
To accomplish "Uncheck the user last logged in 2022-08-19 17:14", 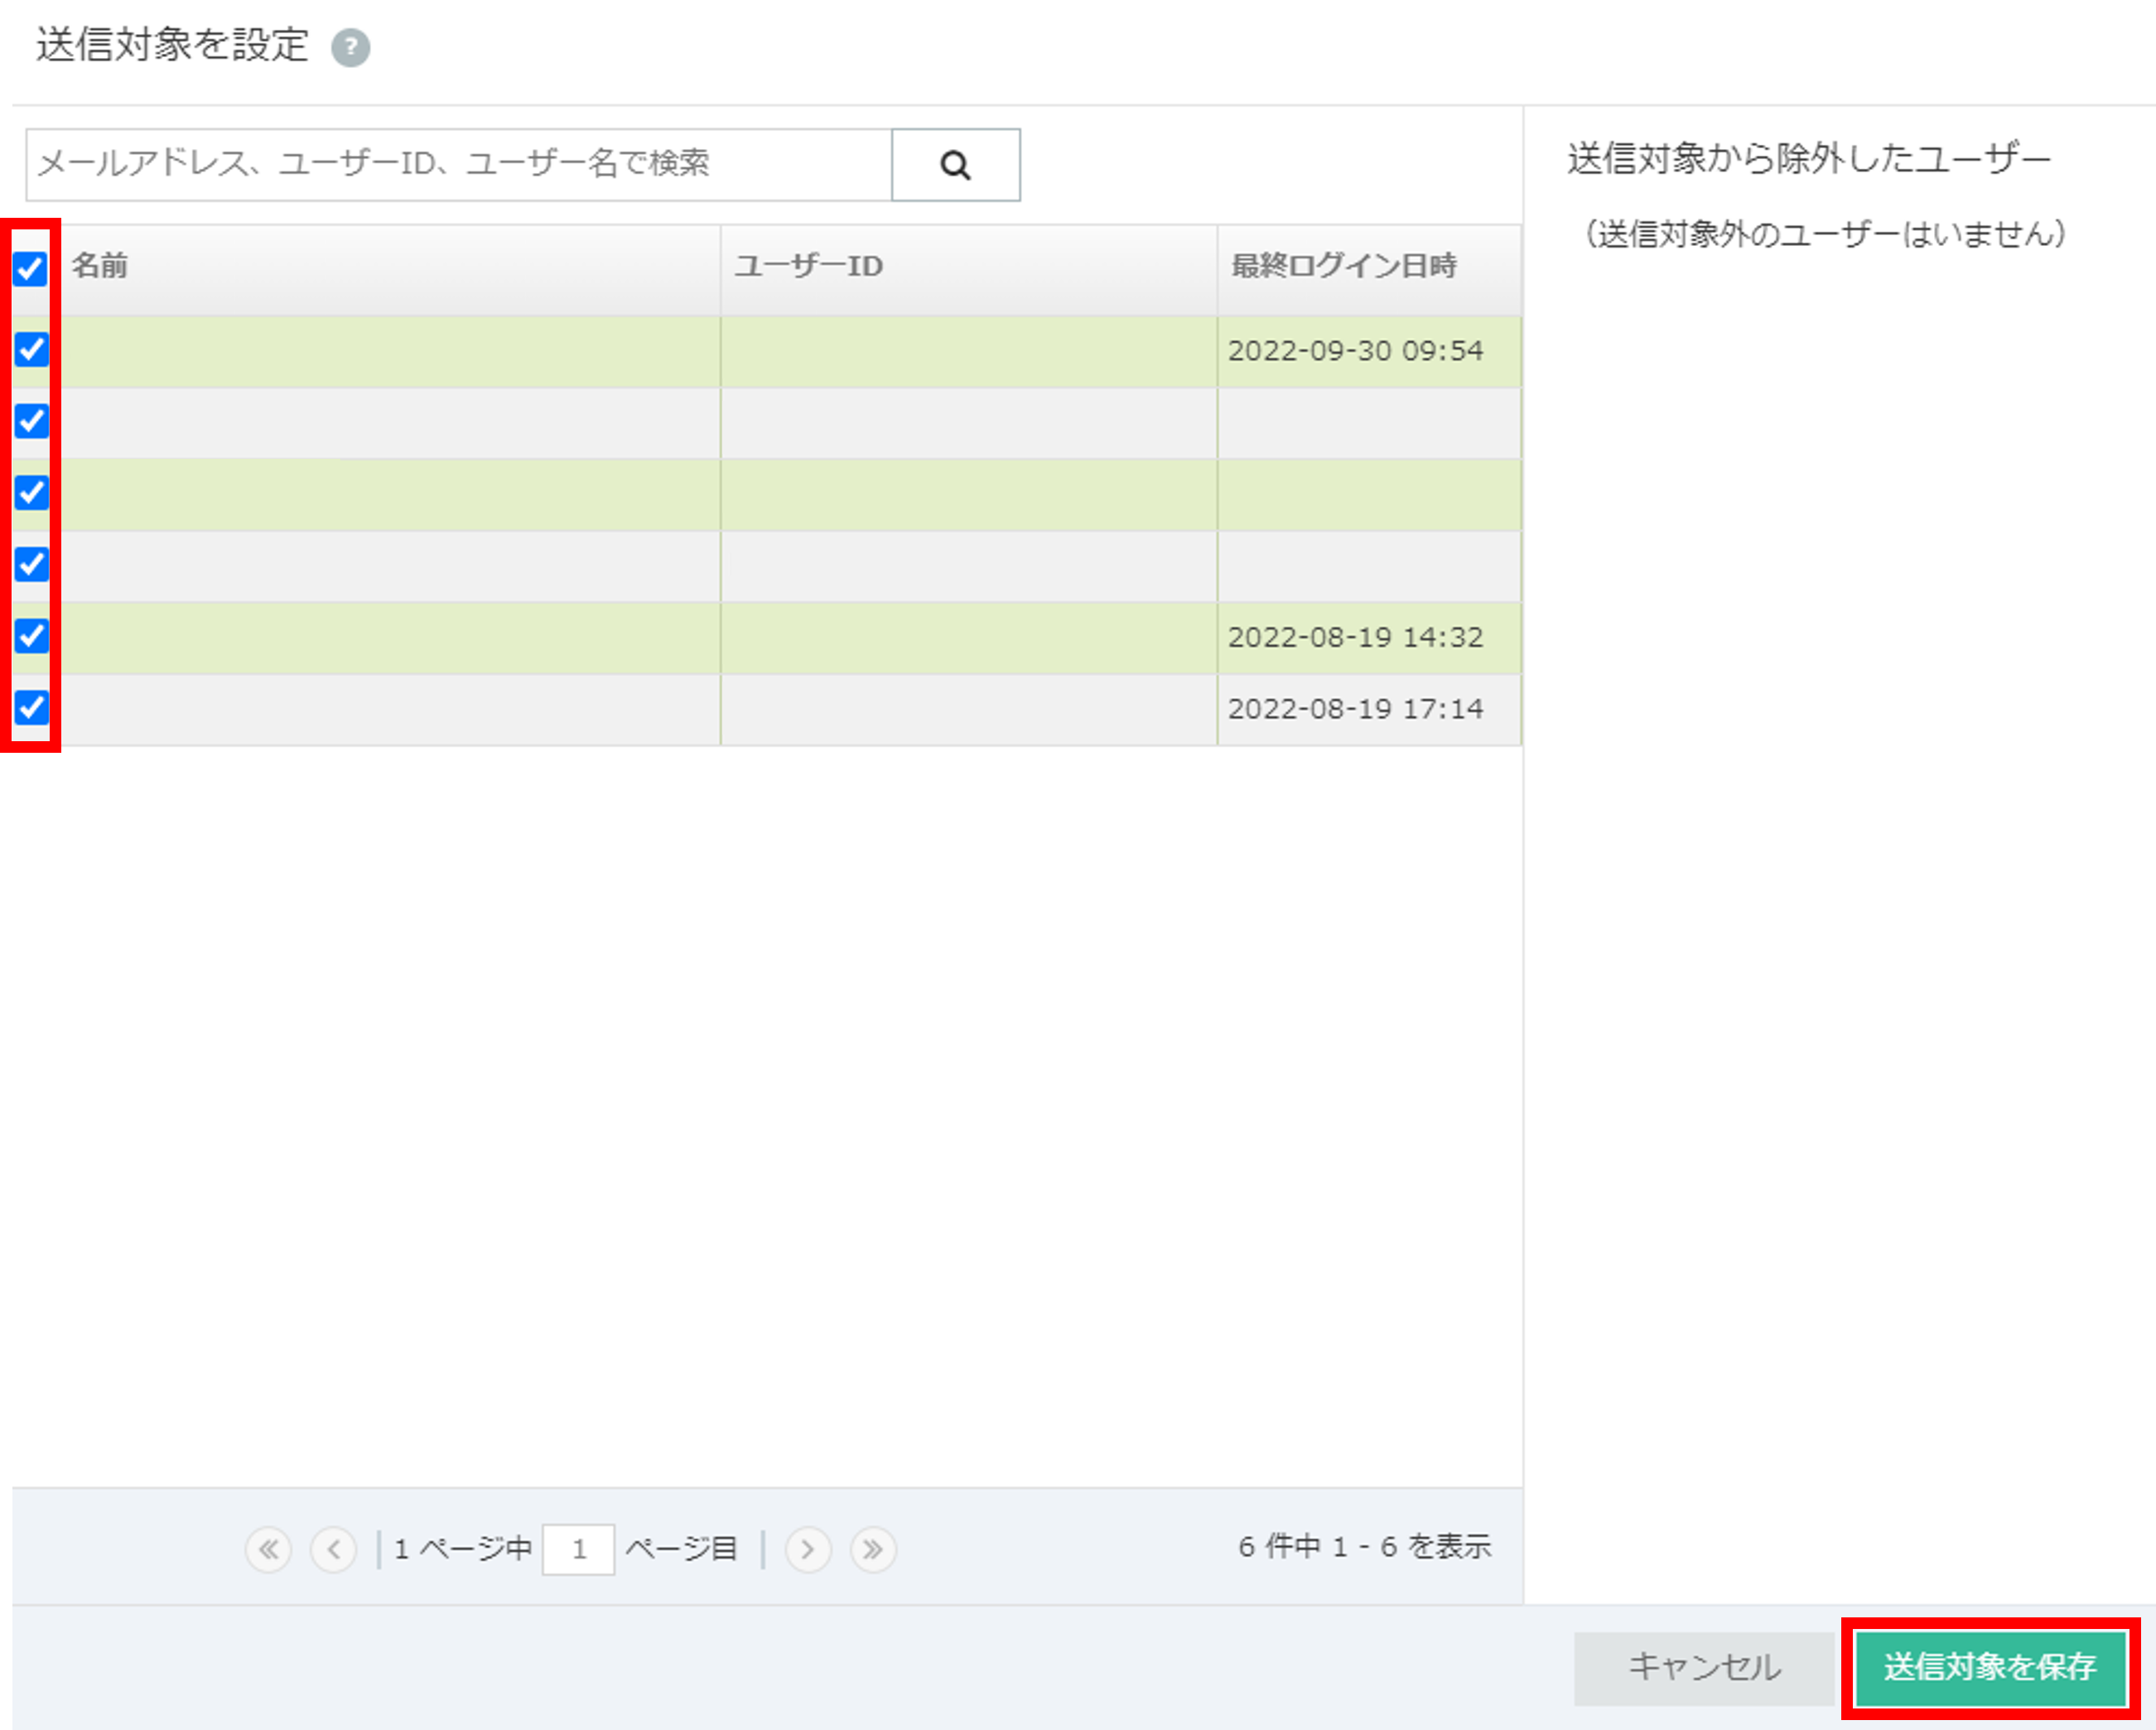I will (31, 709).
